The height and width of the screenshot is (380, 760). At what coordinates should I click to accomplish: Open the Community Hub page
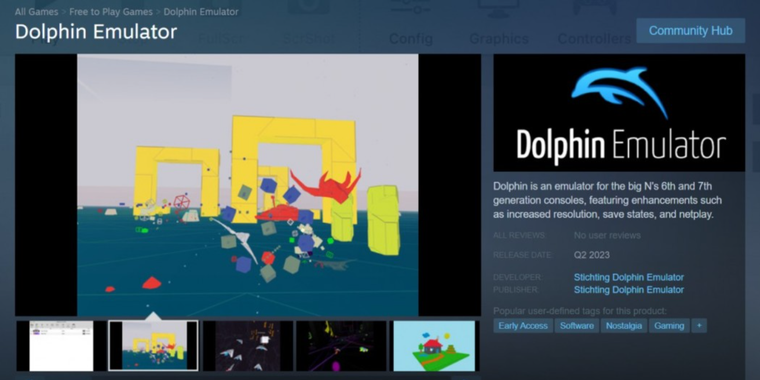tap(690, 31)
